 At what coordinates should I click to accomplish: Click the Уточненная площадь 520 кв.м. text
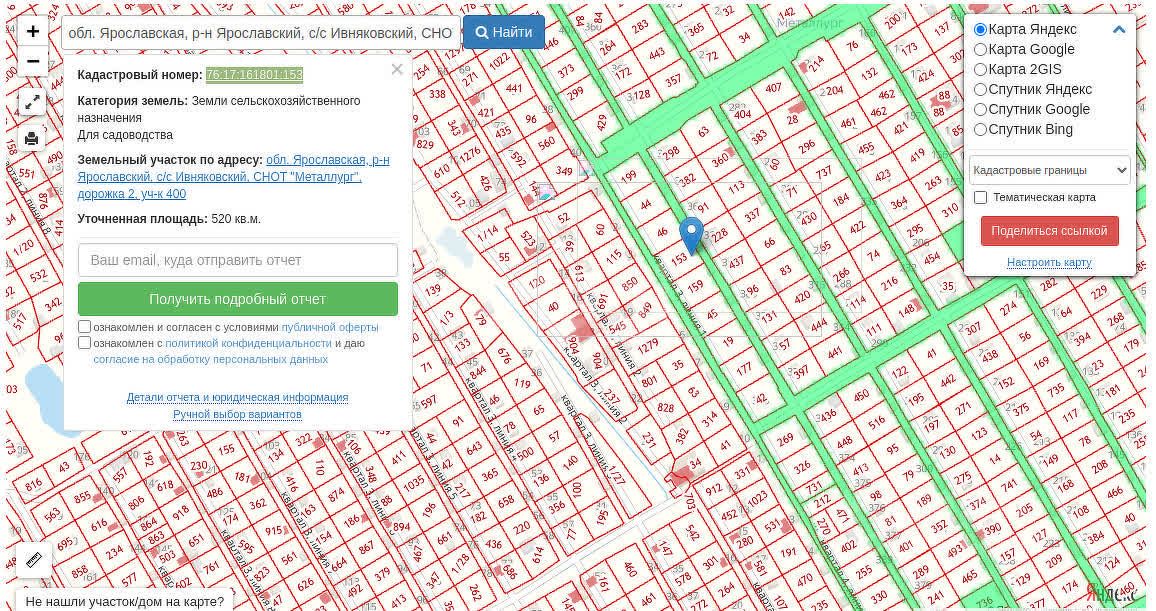click(169, 219)
